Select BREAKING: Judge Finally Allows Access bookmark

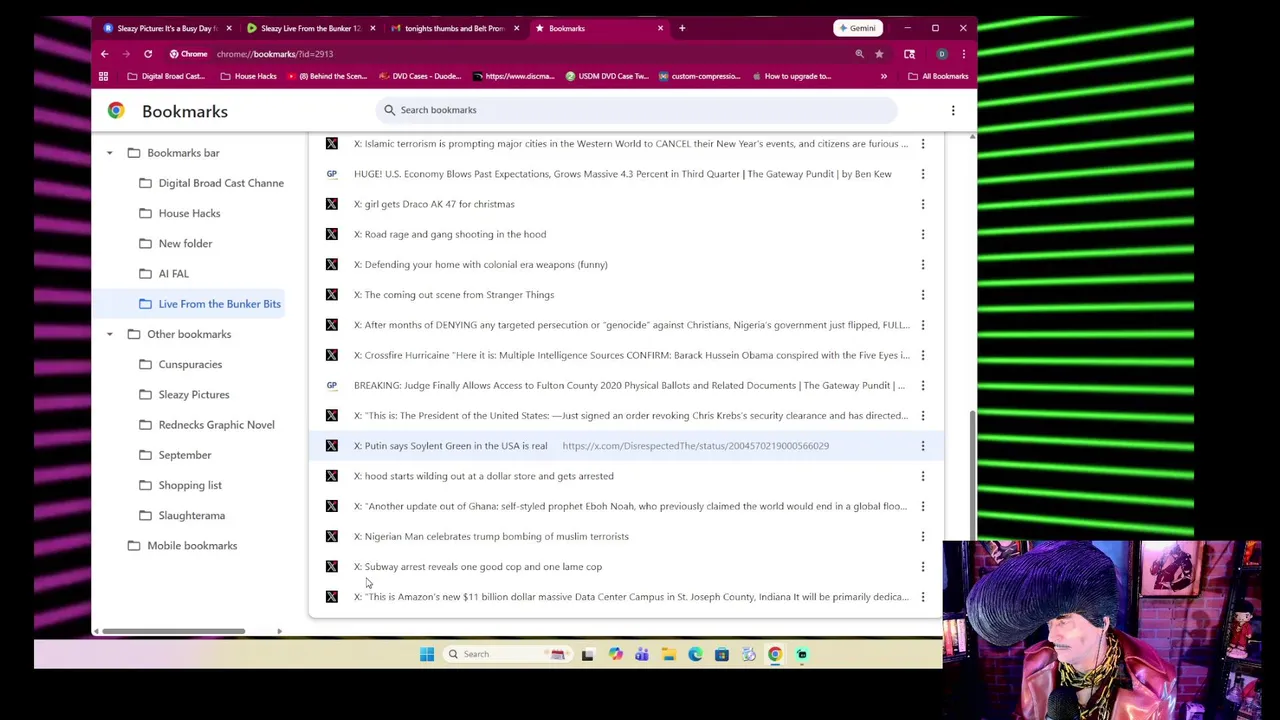pos(626,386)
